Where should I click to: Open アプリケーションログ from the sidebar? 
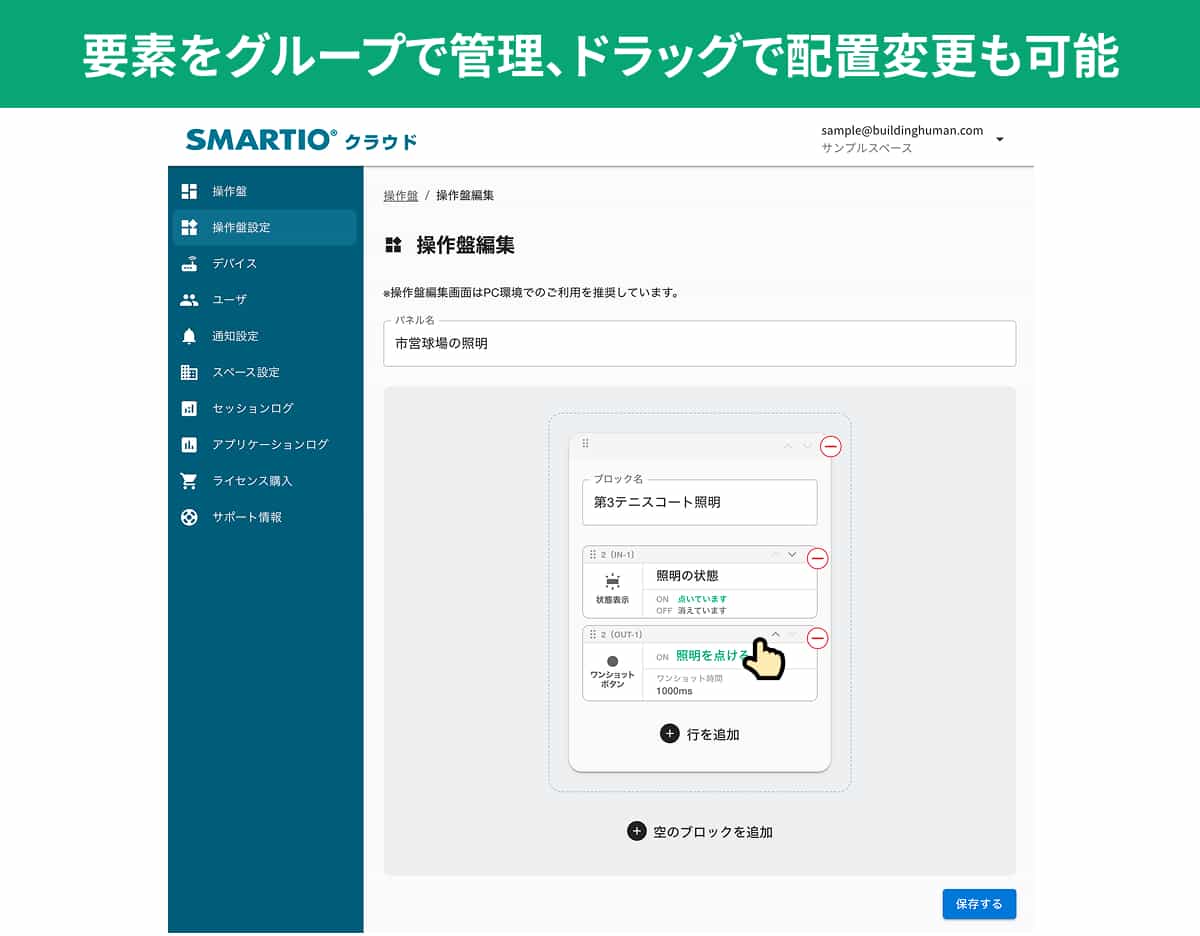click(x=269, y=444)
